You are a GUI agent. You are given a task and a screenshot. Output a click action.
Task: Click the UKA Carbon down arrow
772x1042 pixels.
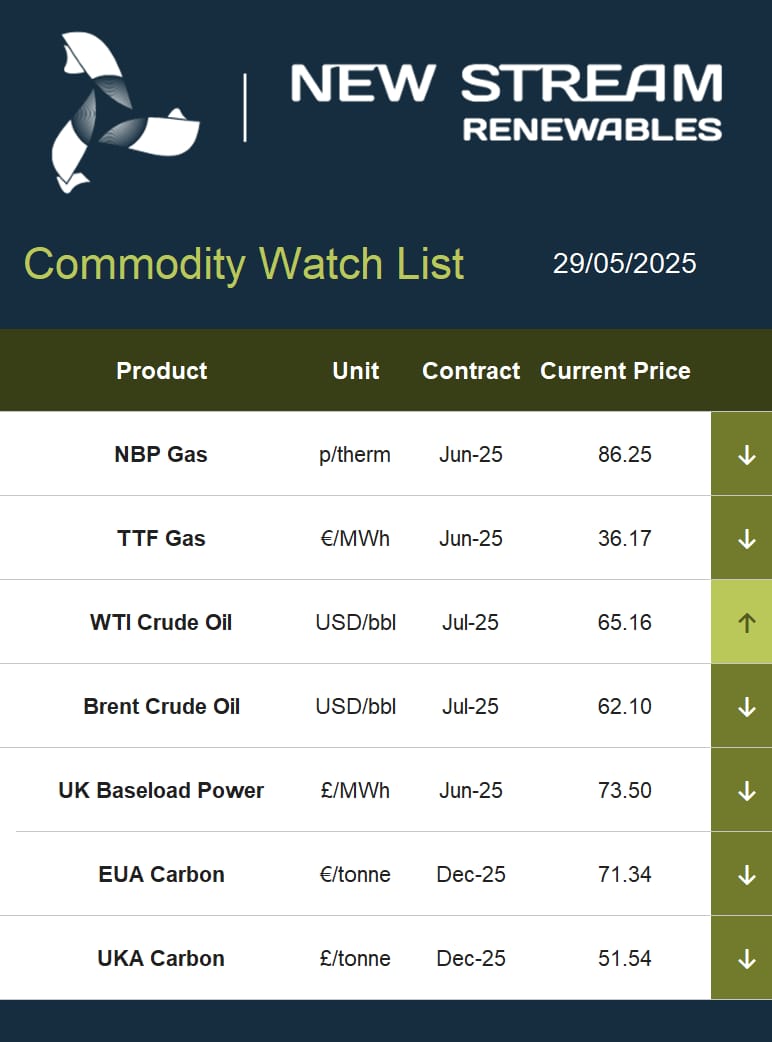(747, 958)
